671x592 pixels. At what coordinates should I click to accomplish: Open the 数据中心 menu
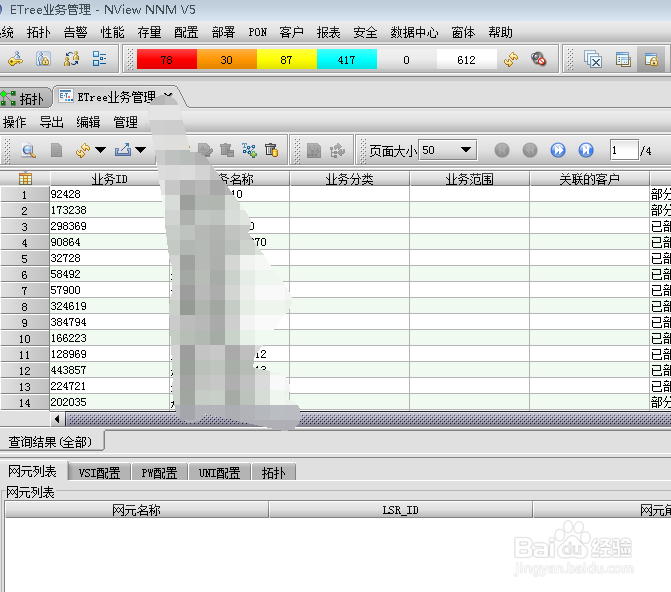(414, 33)
